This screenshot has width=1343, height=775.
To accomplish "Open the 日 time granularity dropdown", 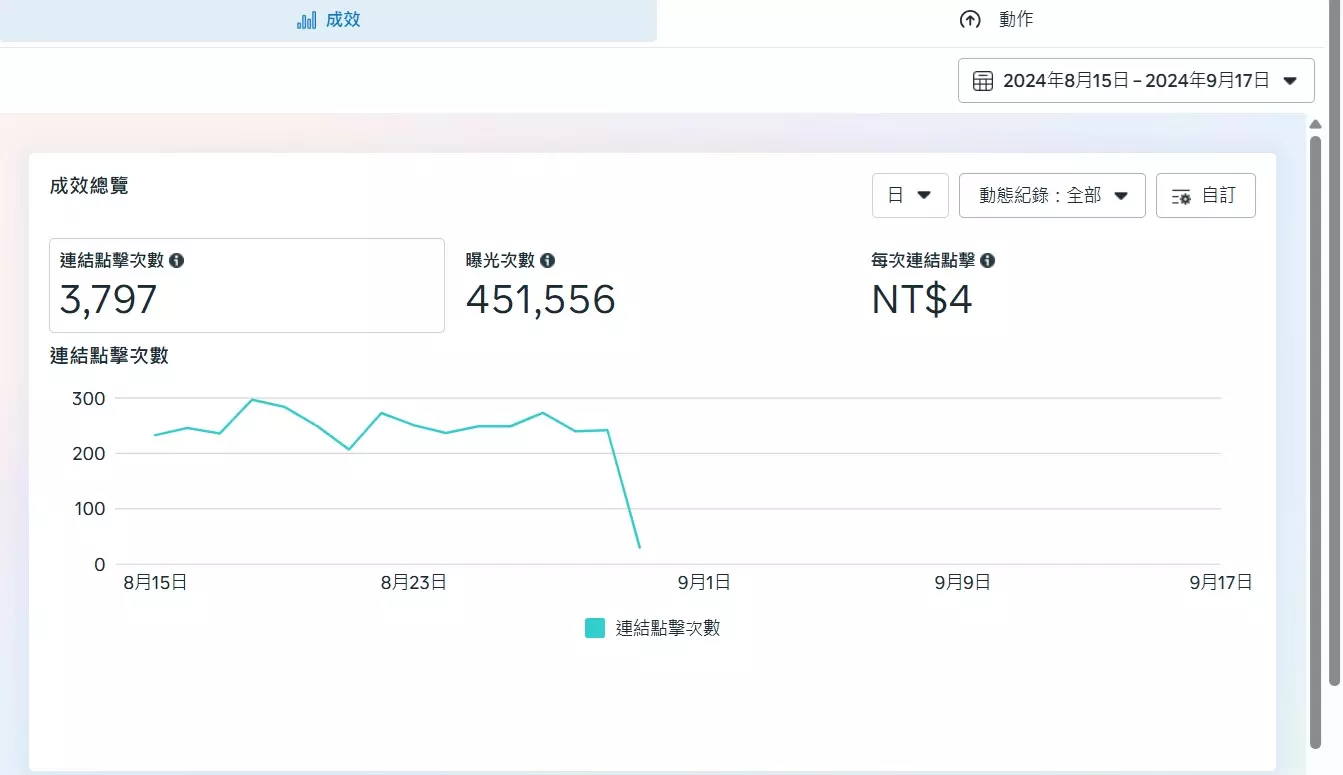I will tap(909, 196).
